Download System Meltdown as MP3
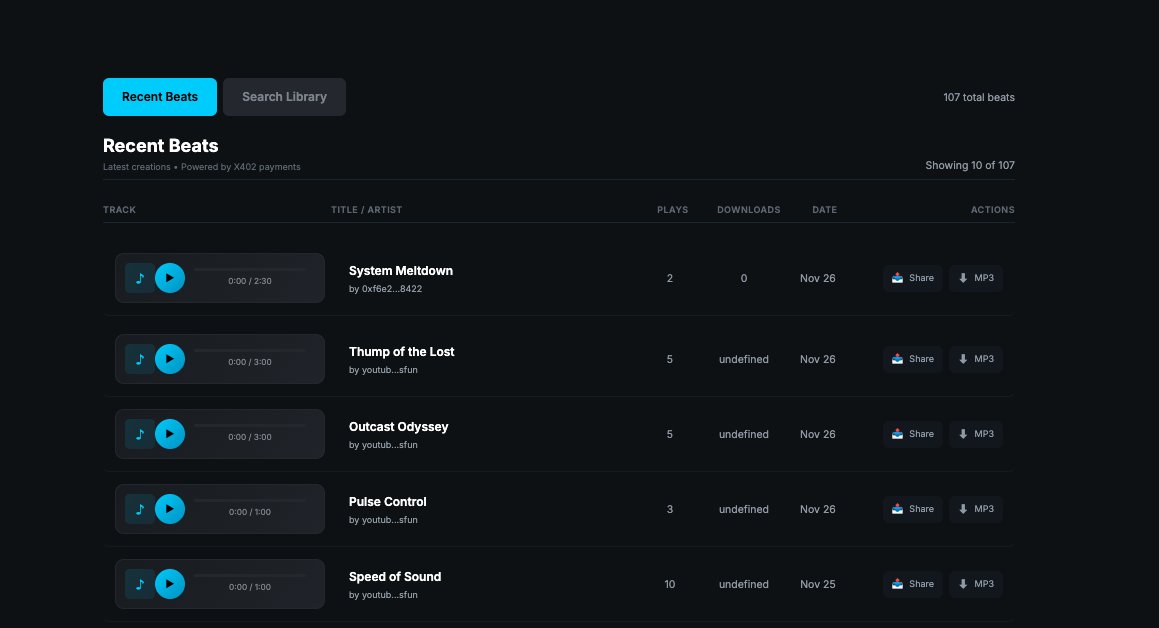Viewport: 1159px width, 628px height. [976, 279]
